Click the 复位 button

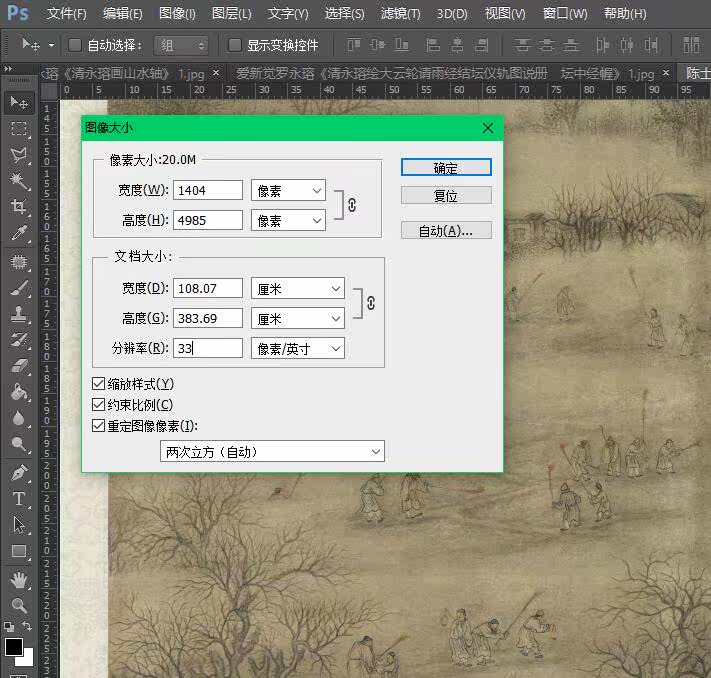[x=446, y=195]
